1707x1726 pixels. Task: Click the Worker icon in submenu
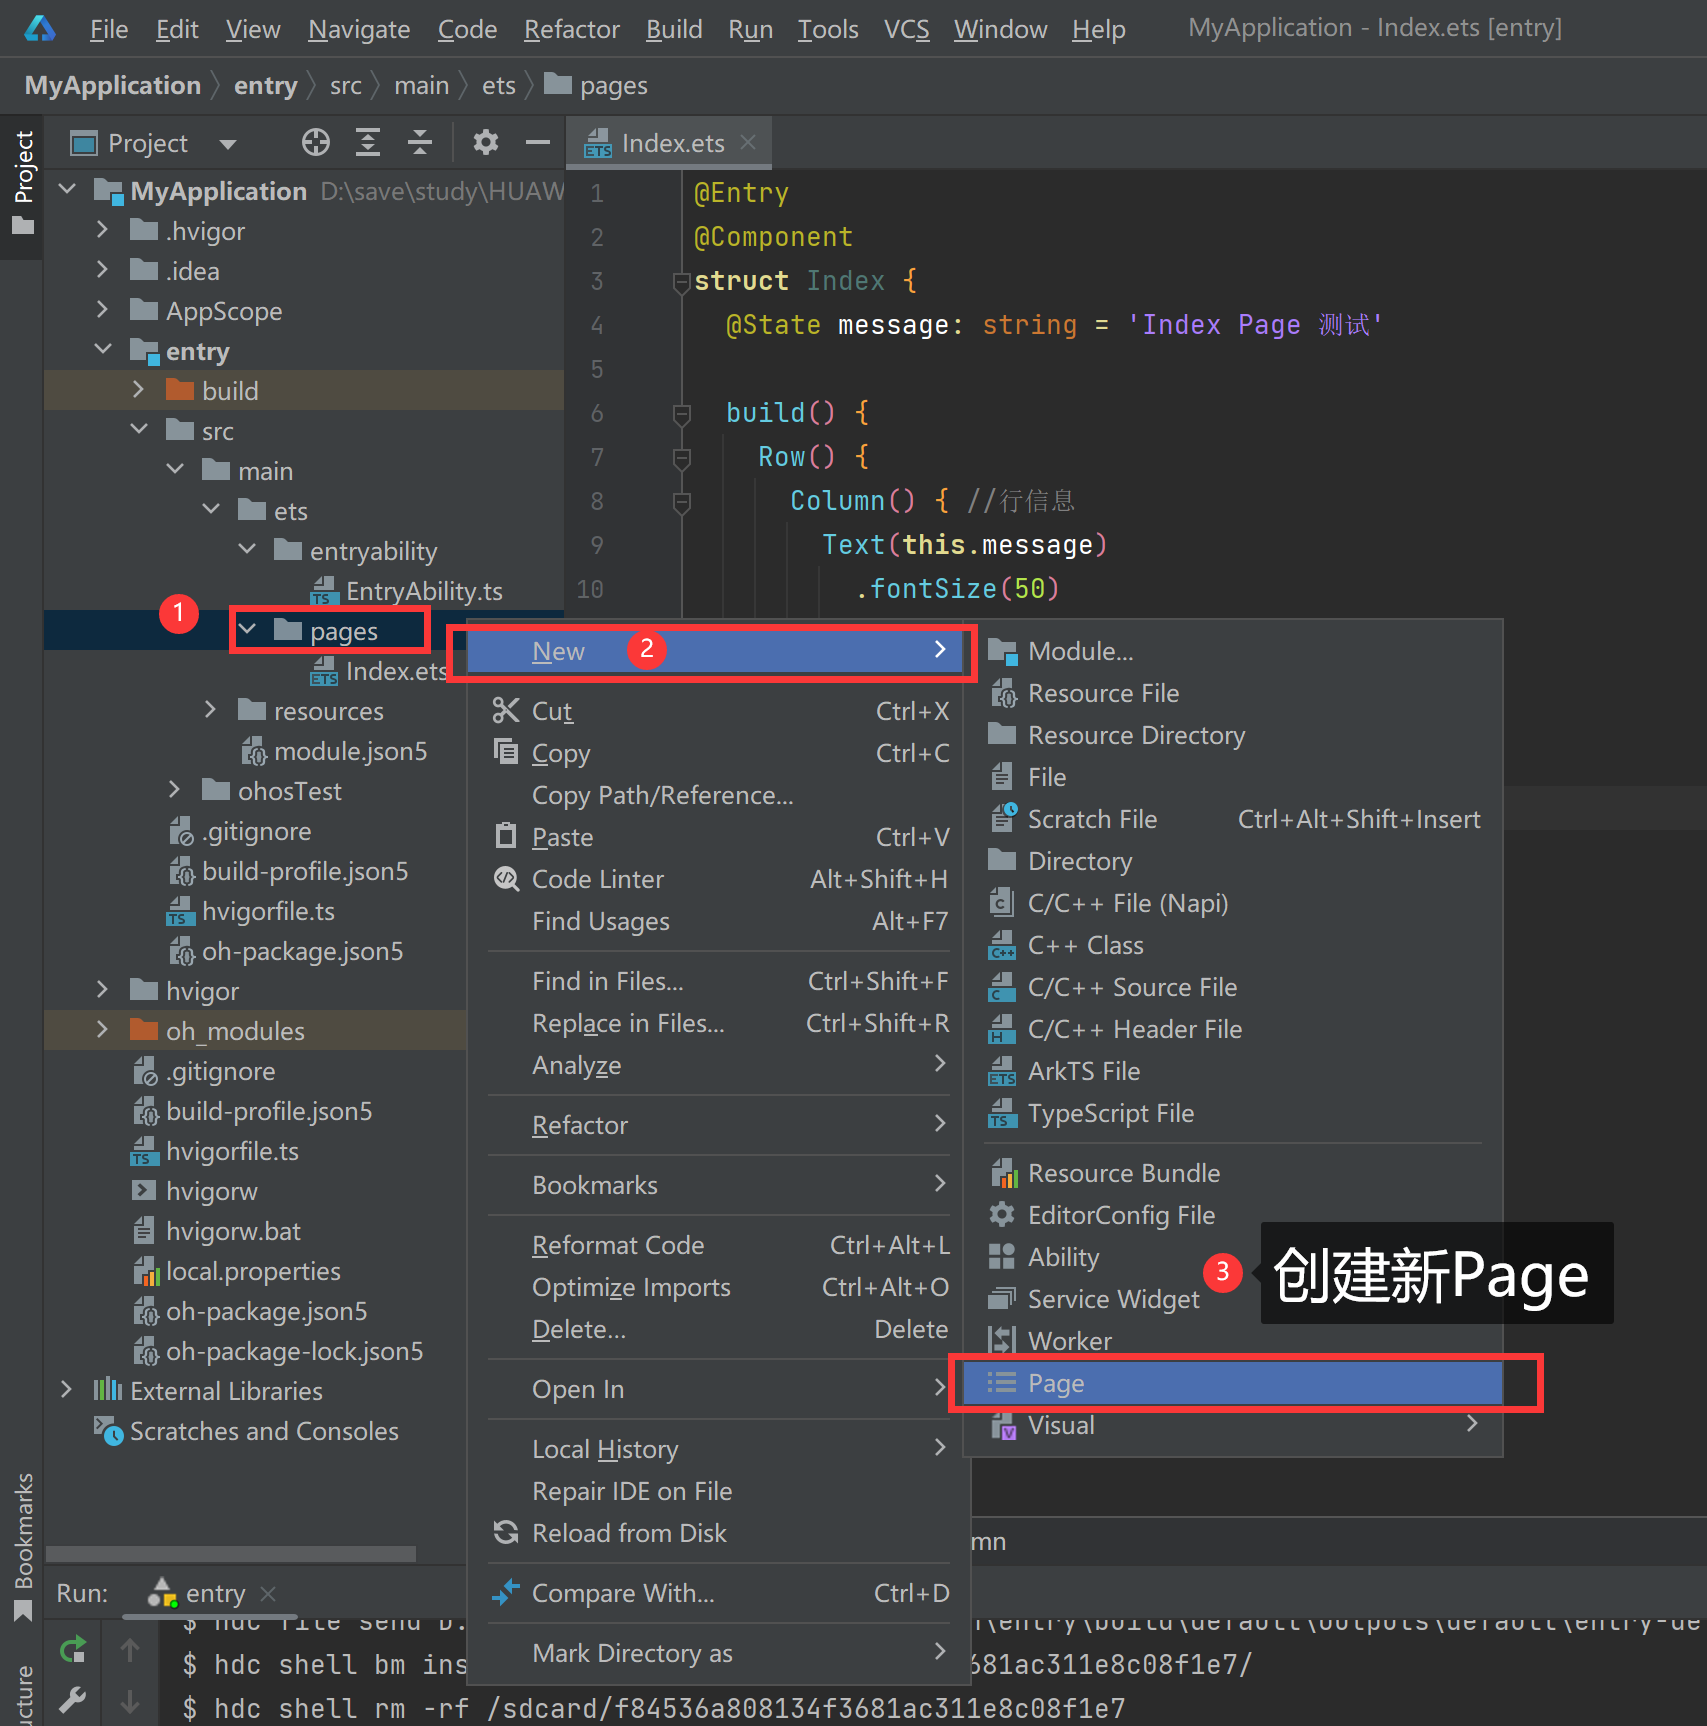[x=1002, y=1340]
